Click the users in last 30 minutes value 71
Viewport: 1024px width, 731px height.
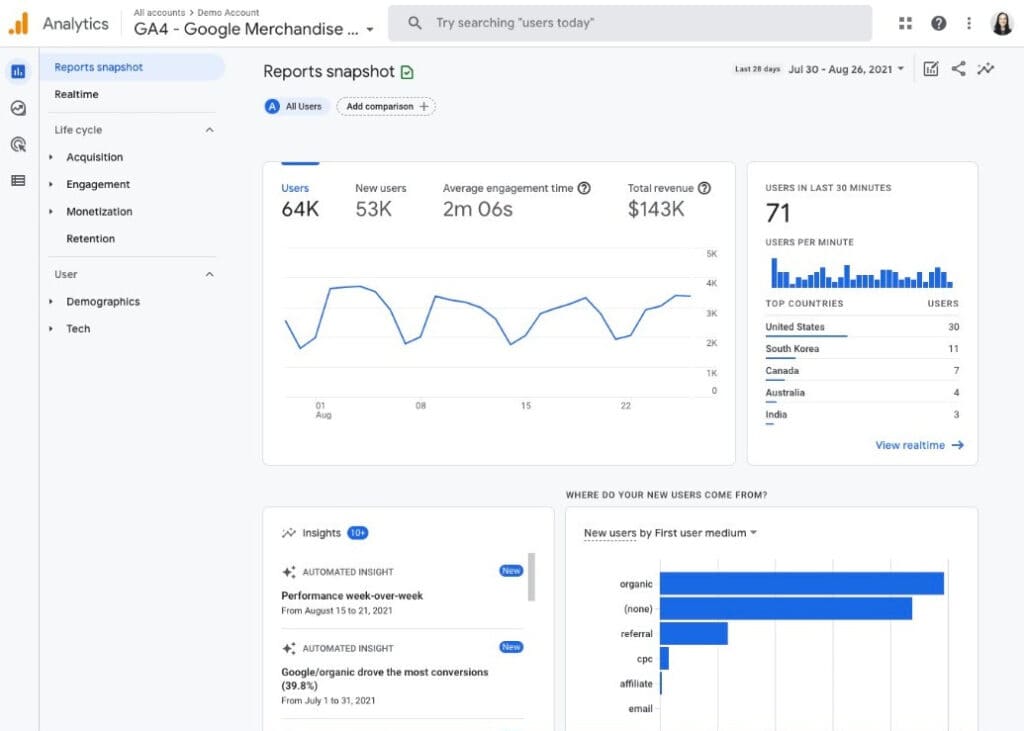coord(778,213)
